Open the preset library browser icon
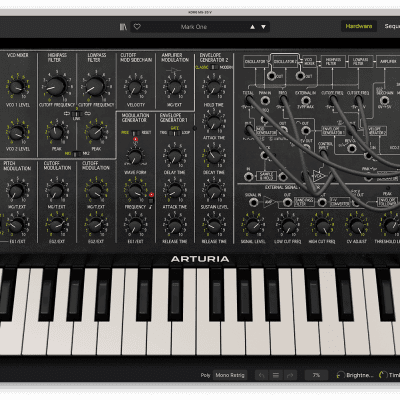 pyautogui.click(x=123, y=27)
